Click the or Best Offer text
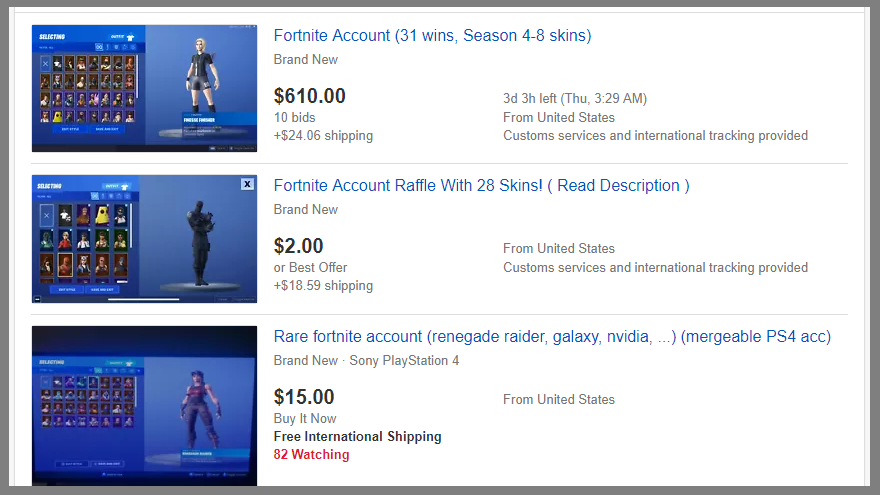The image size is (880, 495). tap(309, 267)
